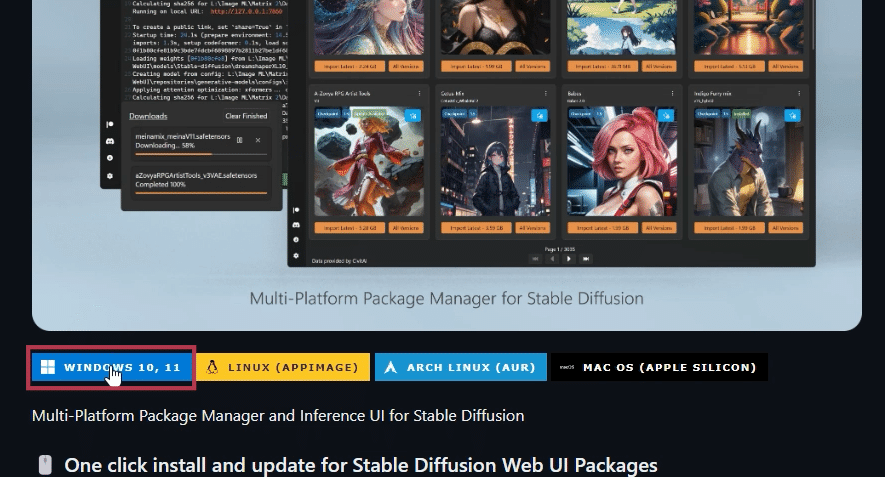Open settings gear in the model browser sidebar
Viewport: 885px width, 477px height.
(296, 255)
